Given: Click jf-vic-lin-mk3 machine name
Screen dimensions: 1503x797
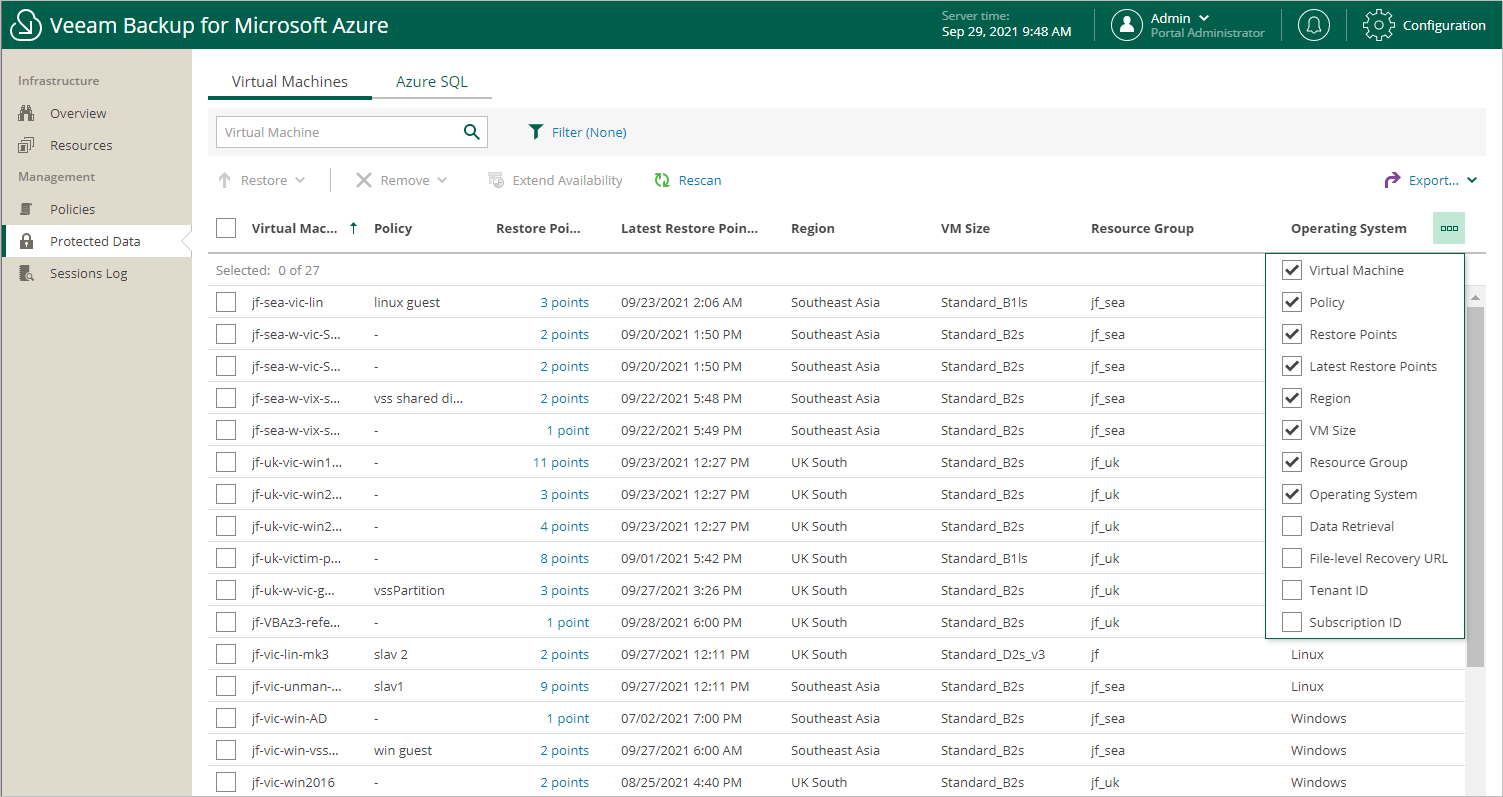Looking at the screenshot, I should click(x=290, y=654).
